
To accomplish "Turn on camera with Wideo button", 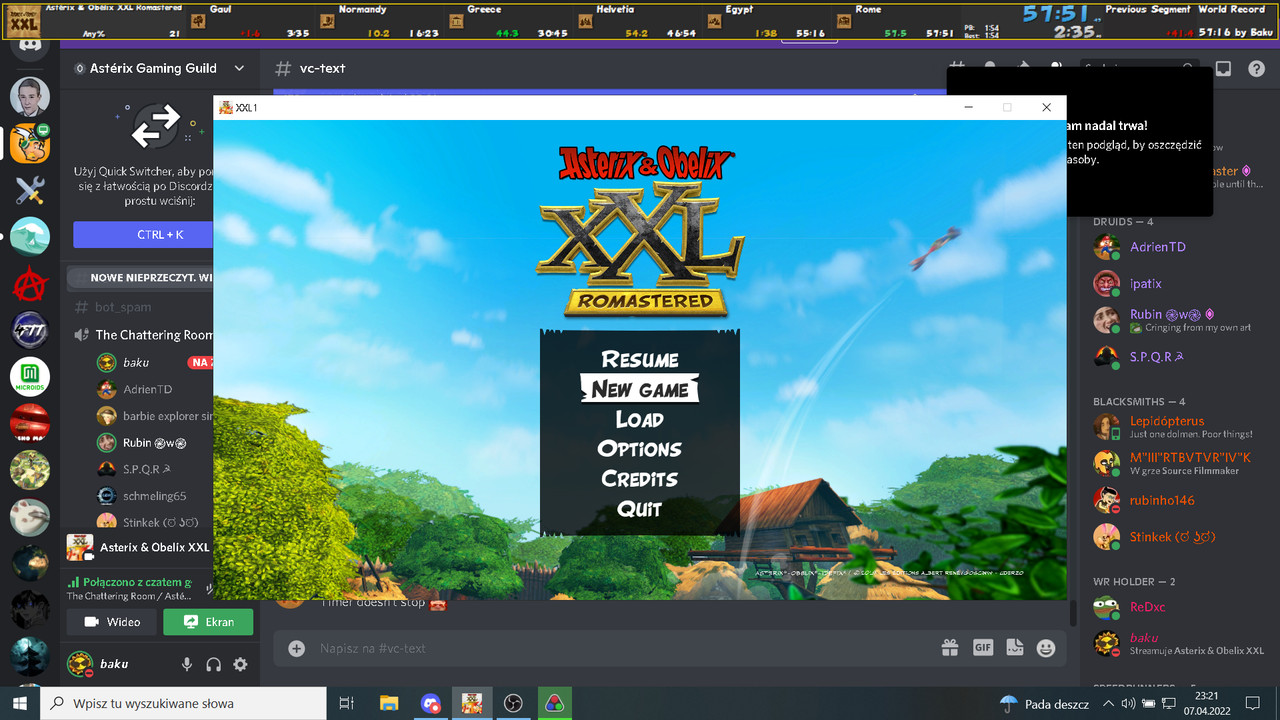I will click(x=110, y=622).
